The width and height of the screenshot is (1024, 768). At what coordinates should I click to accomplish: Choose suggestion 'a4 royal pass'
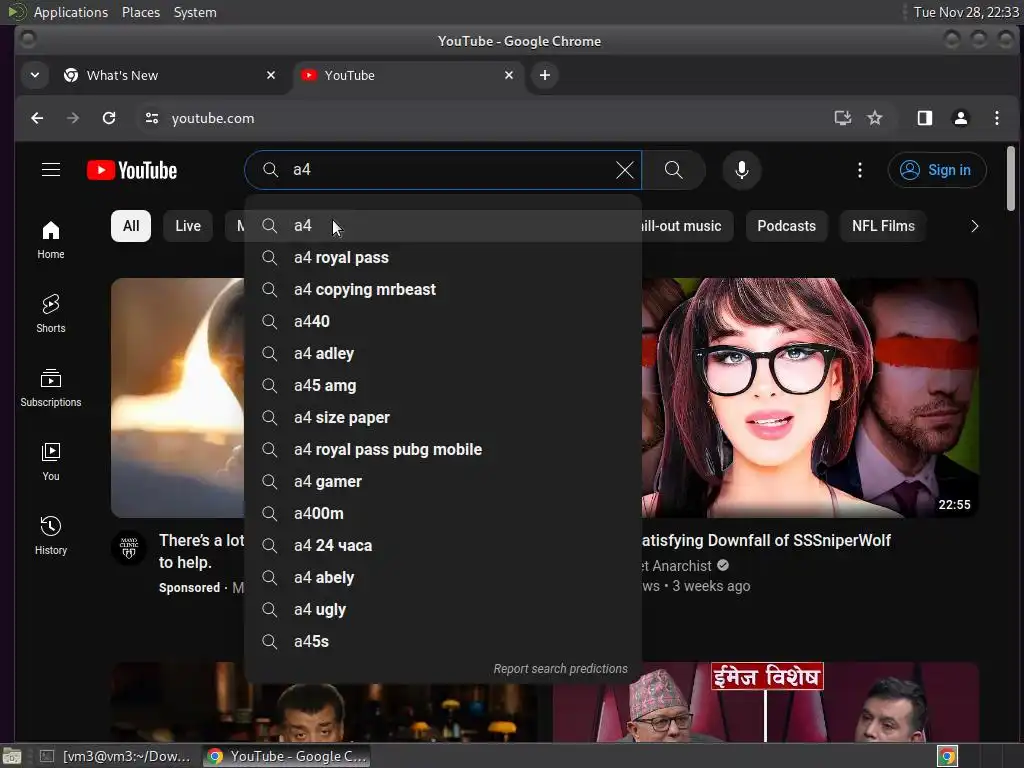pyautogui.click(x=443, y=258)
